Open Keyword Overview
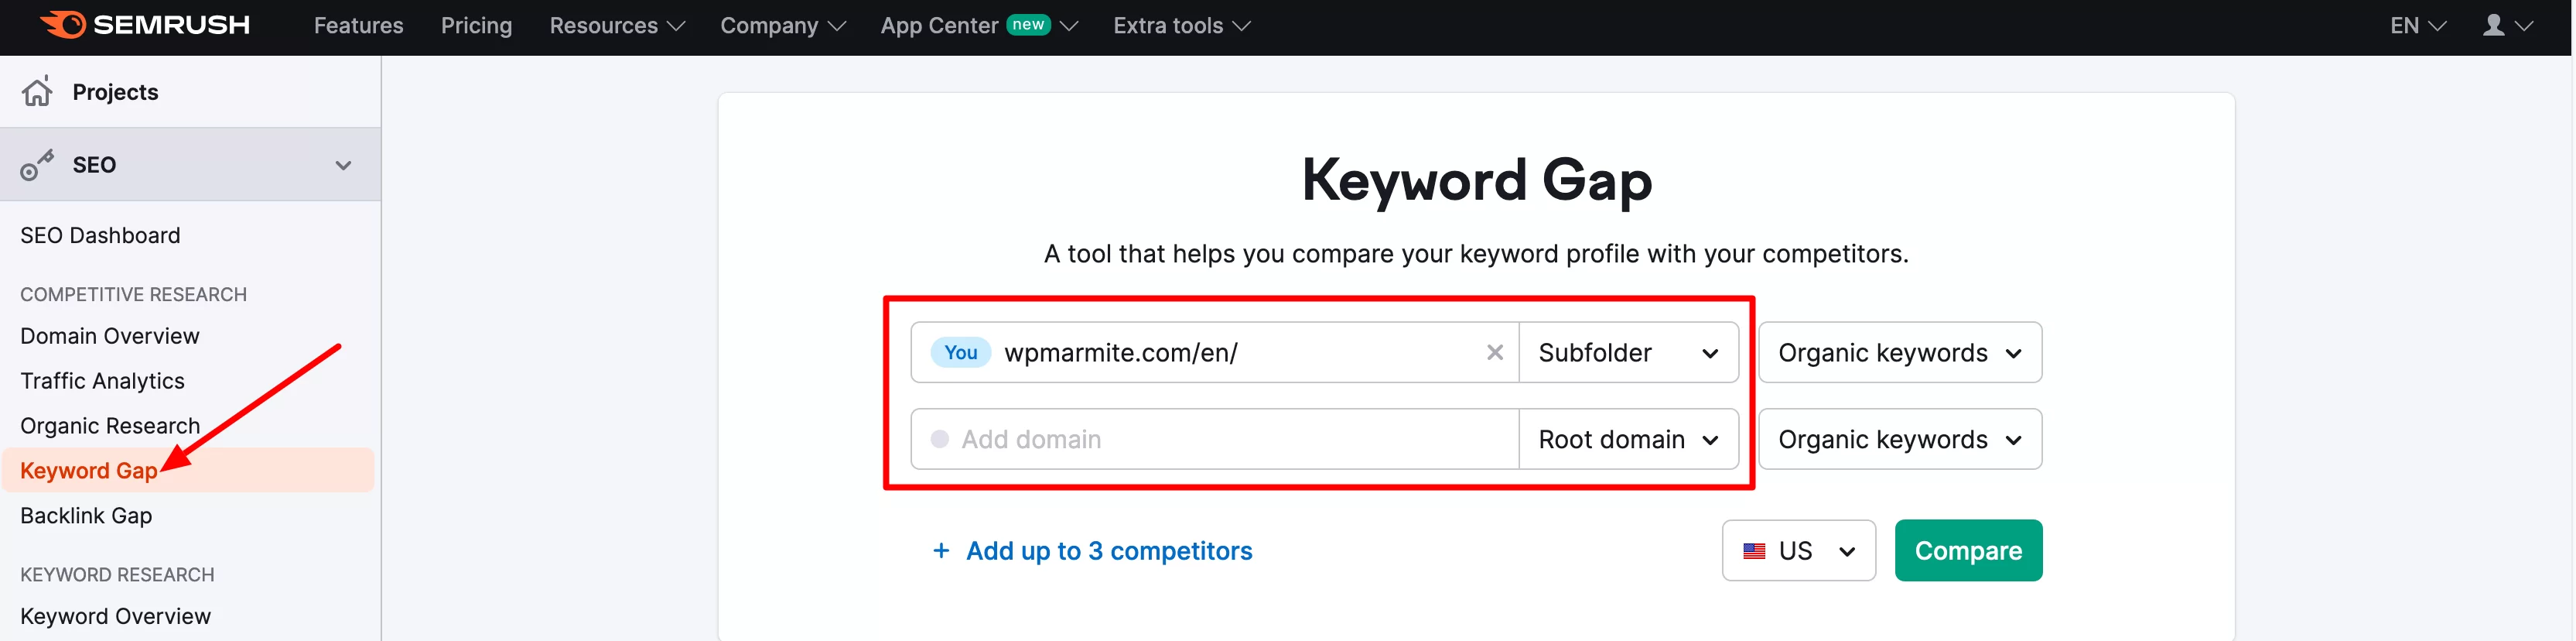The image size is (2576, 641). click(115, 616)
